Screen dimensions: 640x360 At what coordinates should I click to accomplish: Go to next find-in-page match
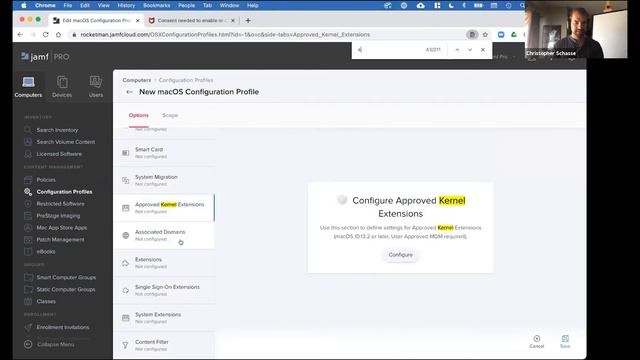tap(470, 50)
